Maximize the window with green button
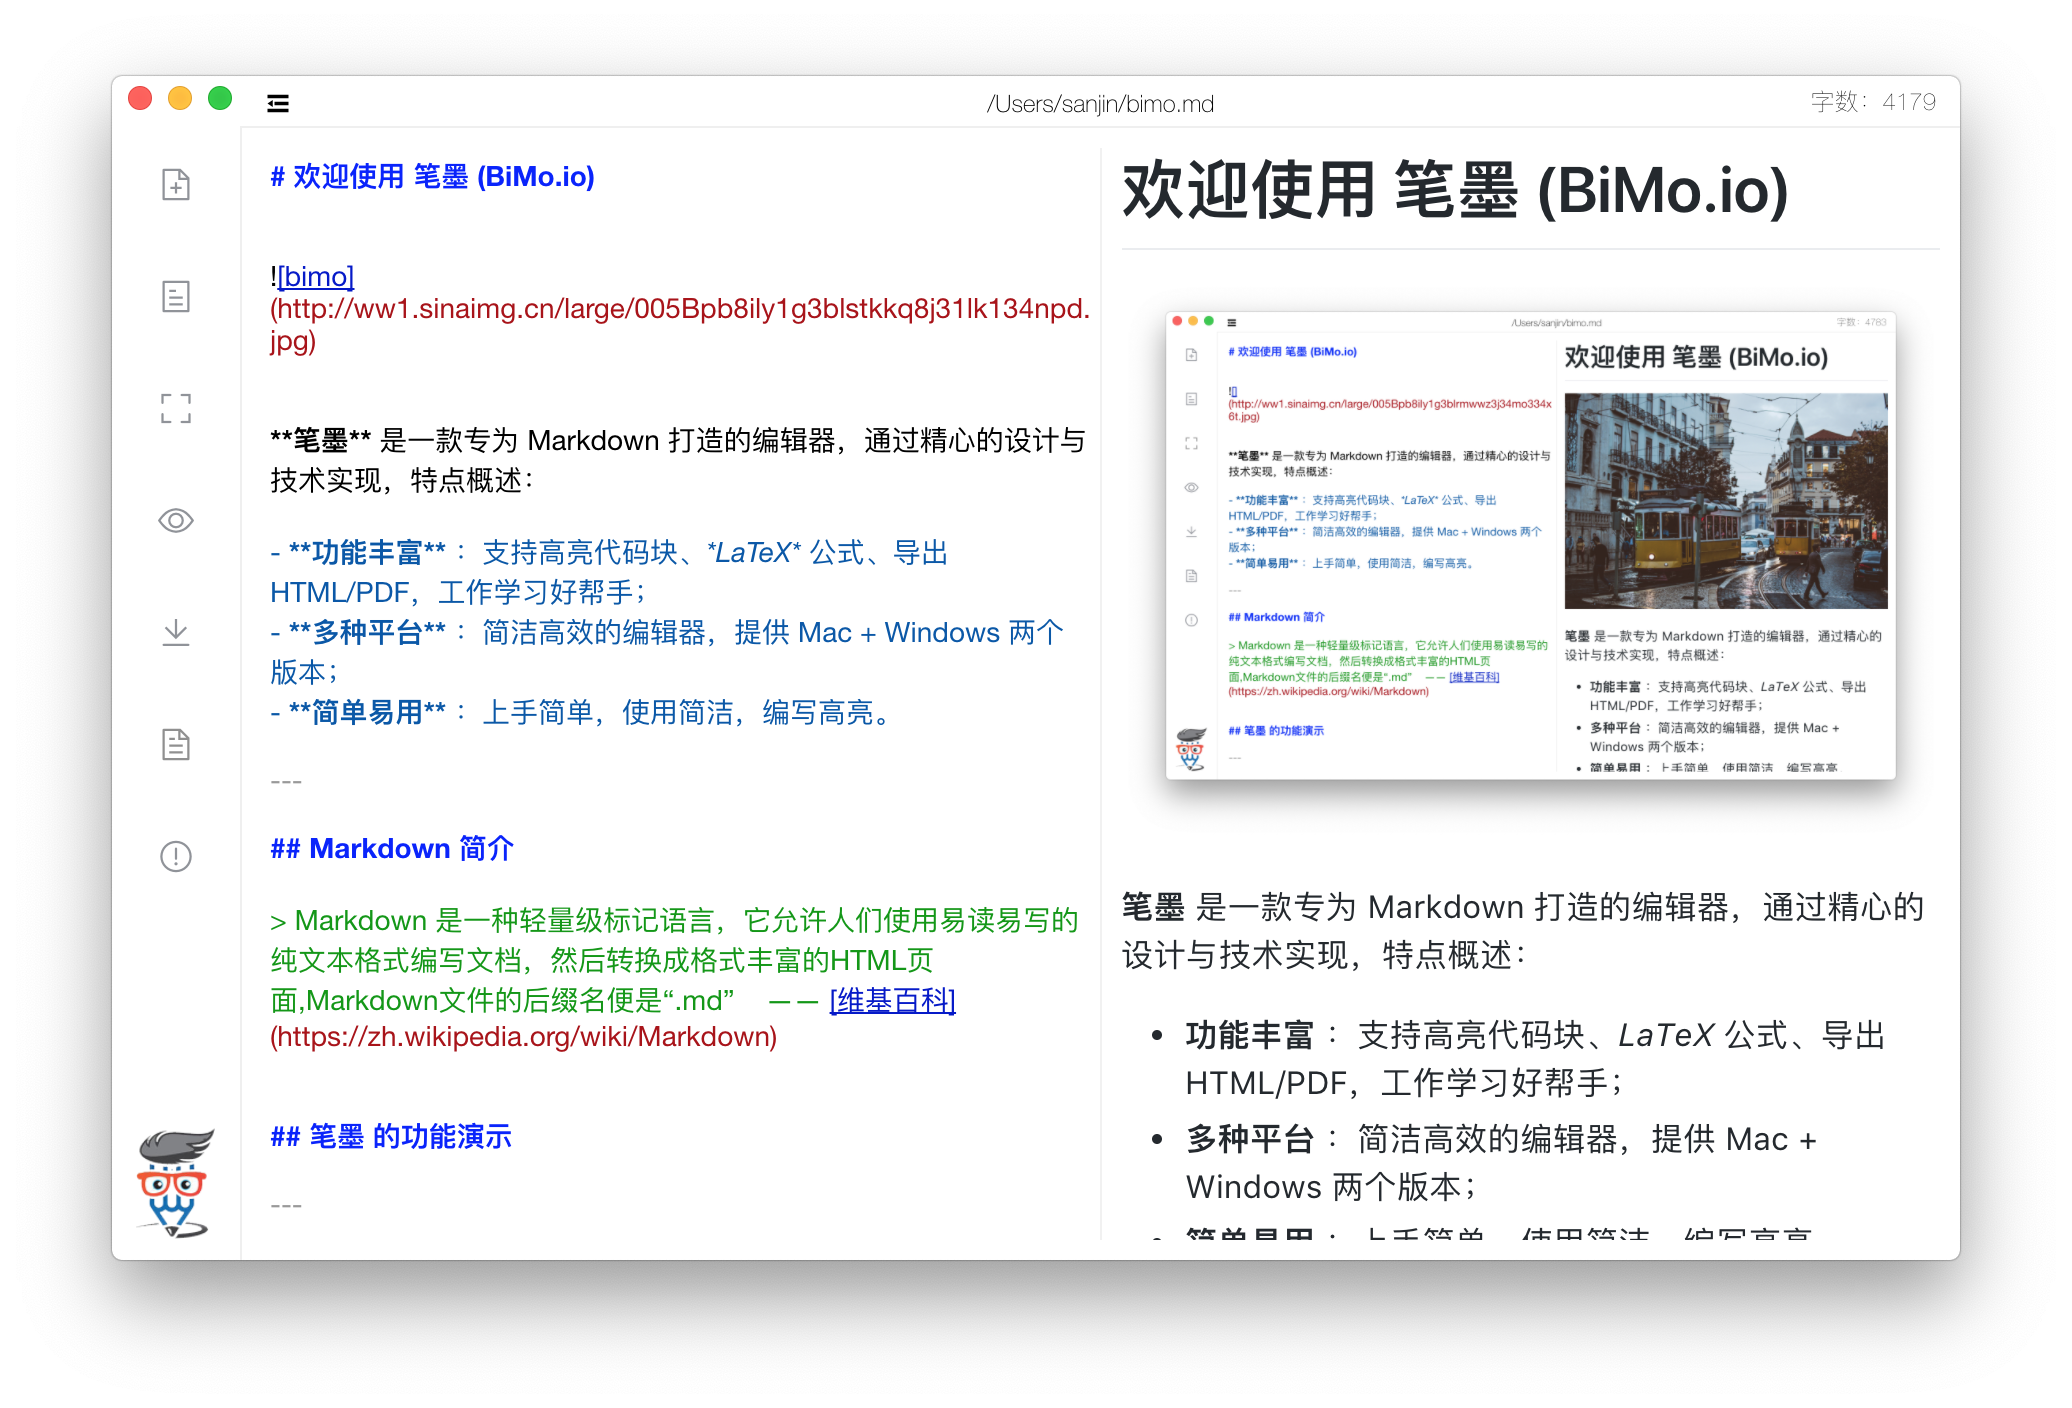 click(220, 98)
